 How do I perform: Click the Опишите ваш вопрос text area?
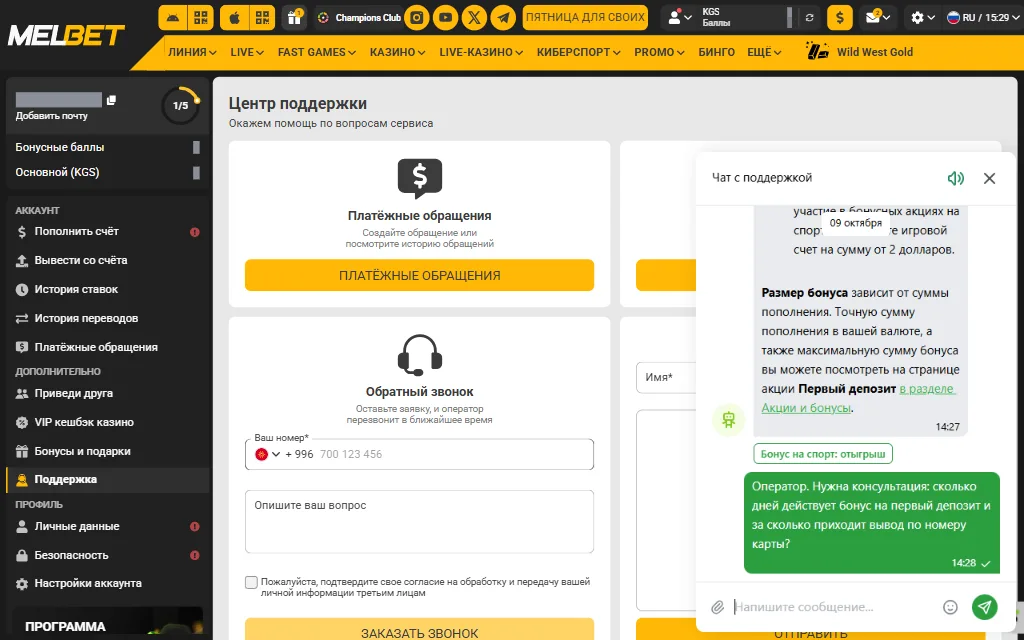pos(419,522)
